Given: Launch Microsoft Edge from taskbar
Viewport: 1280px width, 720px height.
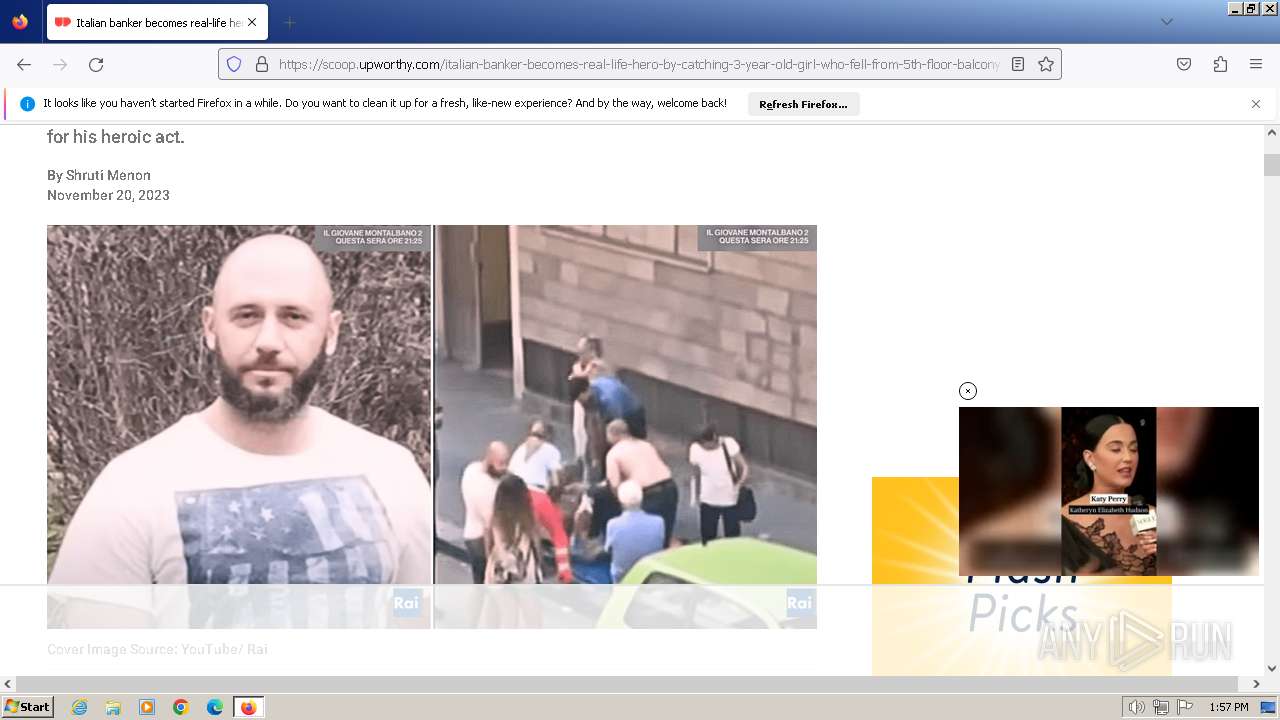Looking at the screenshot, I should [x=215, y=707].
